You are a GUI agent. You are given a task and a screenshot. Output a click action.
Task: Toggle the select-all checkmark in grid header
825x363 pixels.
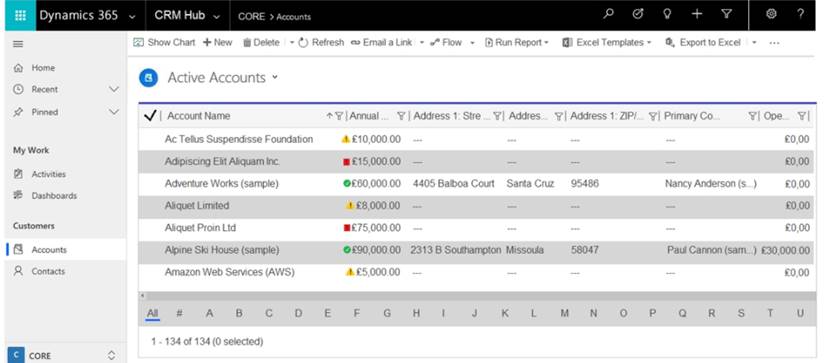click(x=150, y=116)
